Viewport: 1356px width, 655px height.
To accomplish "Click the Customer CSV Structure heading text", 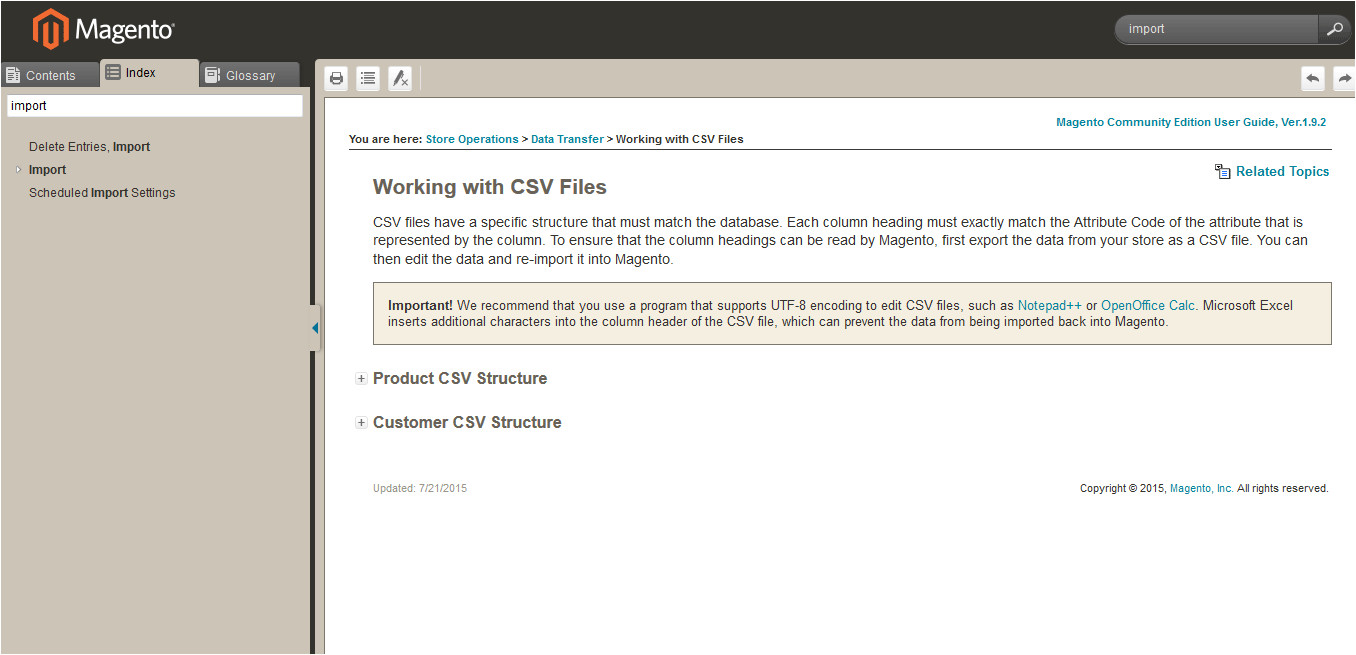I will [467, 423].
